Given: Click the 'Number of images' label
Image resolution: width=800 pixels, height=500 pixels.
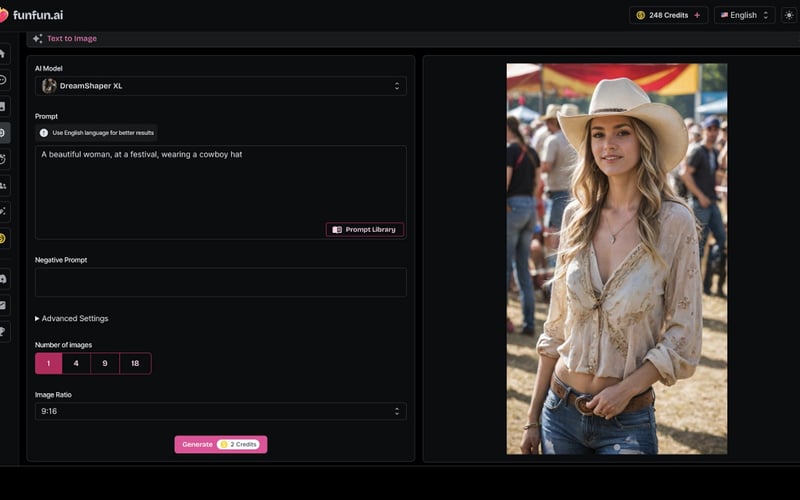Looking at the screenshot, I should coord(63,345).
